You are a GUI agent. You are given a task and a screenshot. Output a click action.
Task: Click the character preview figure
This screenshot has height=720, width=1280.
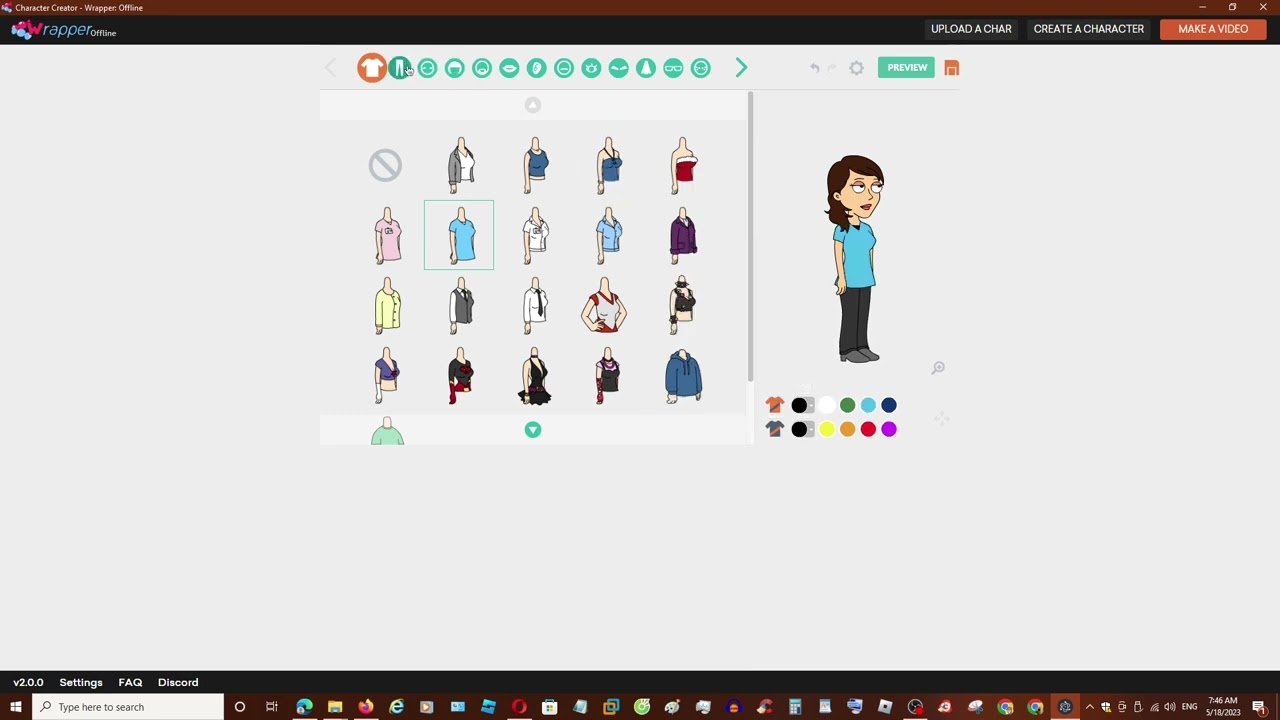[x=855, y=258]
